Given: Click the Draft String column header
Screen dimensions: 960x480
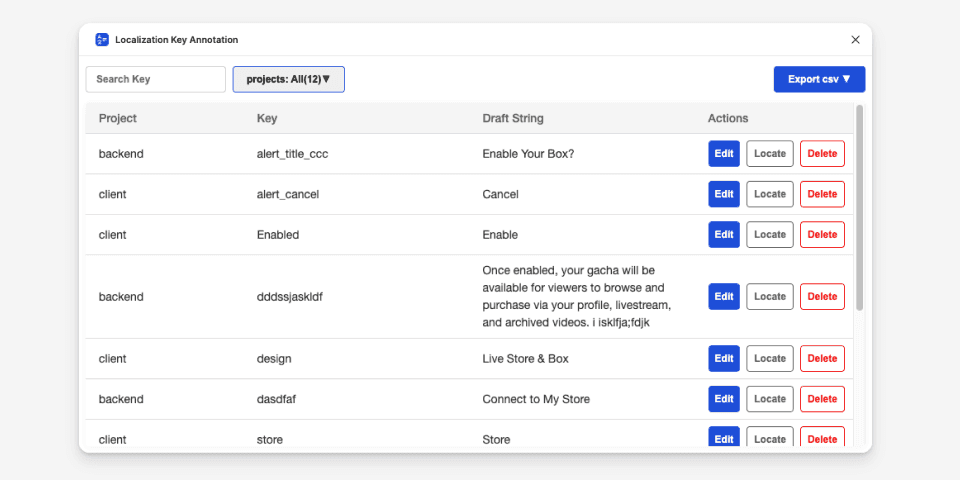Looking at the screenshot, I should pyautogui.click(x=512, y=118).
